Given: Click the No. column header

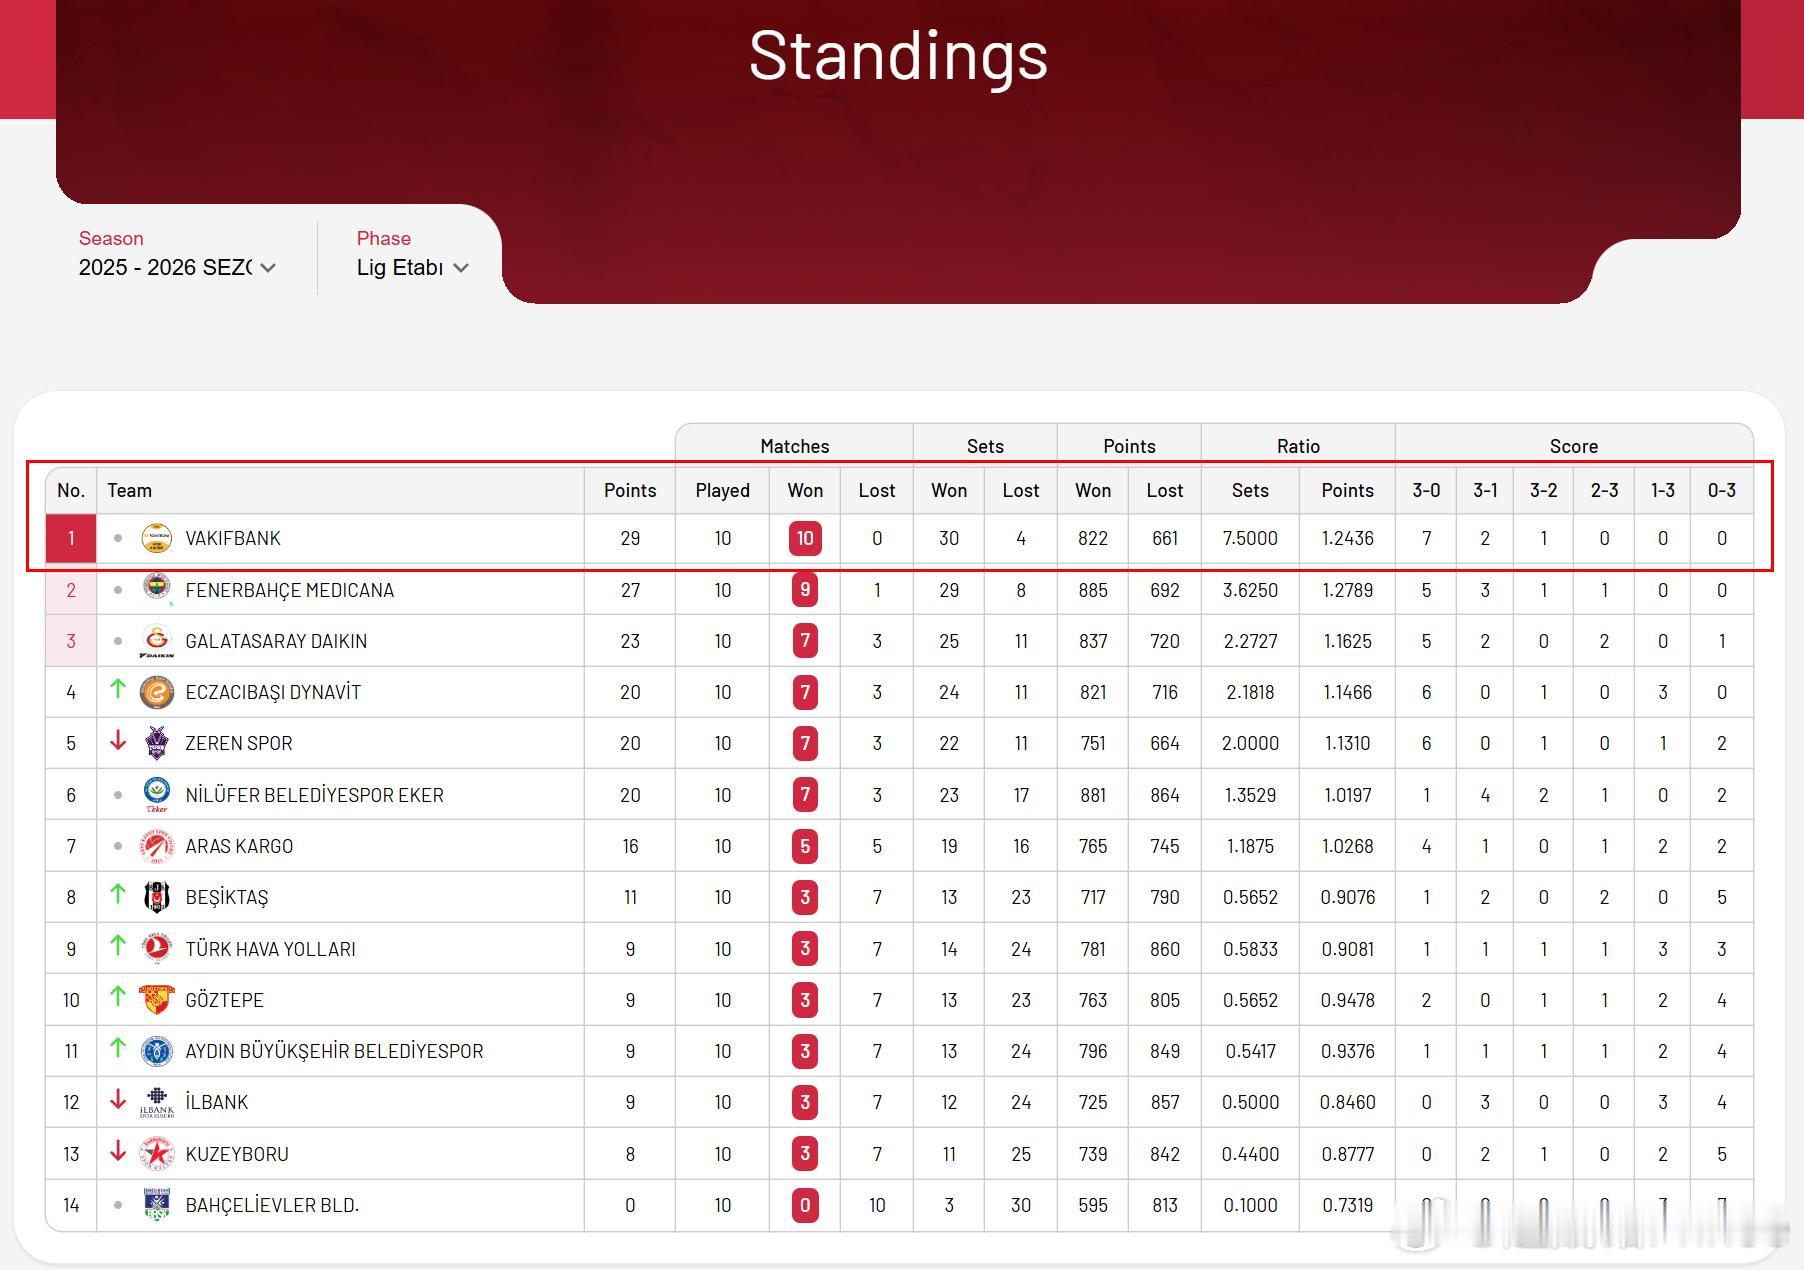Looking at the screenshot, I should click(x=71, y=490).
